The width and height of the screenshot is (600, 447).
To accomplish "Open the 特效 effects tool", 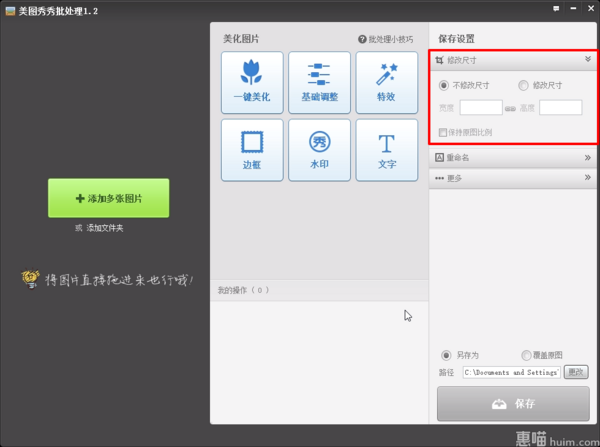I will tap(386, 83).
